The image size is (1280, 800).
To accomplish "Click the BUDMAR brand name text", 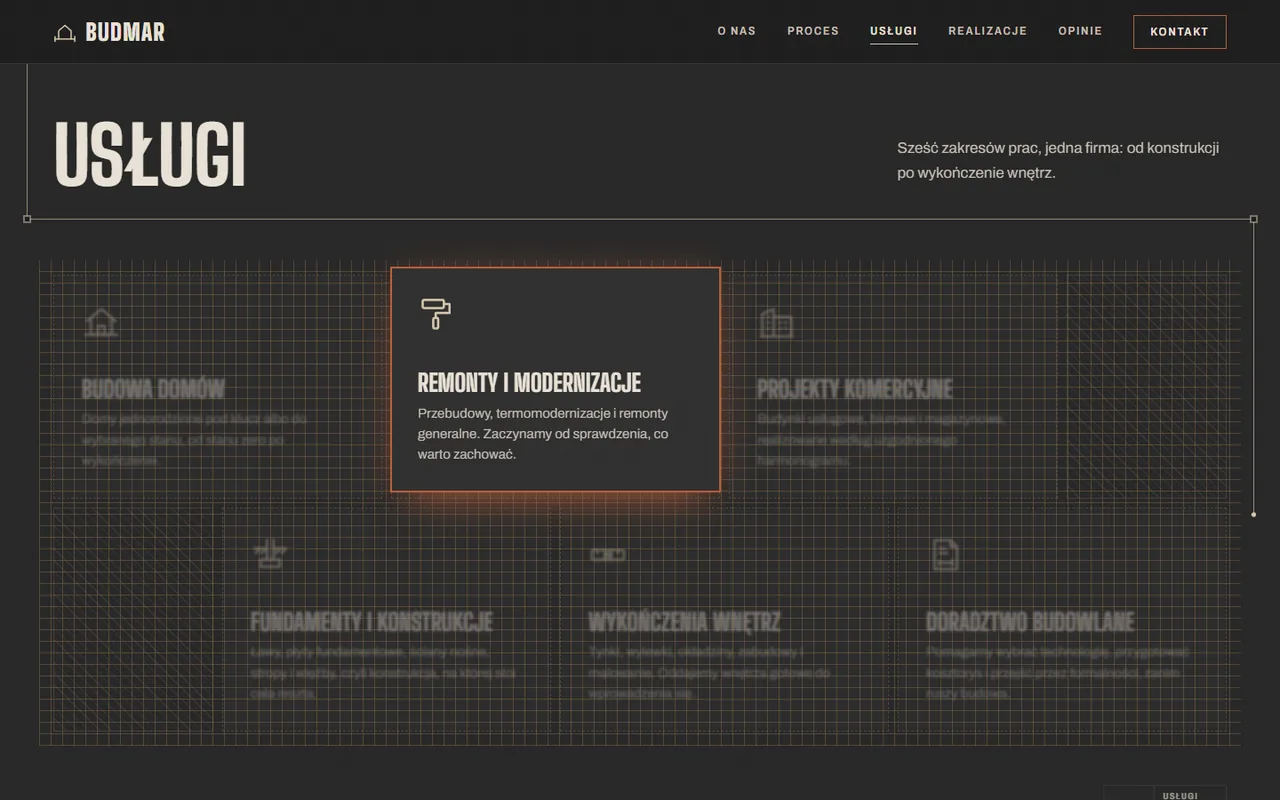I will point(125,32).
